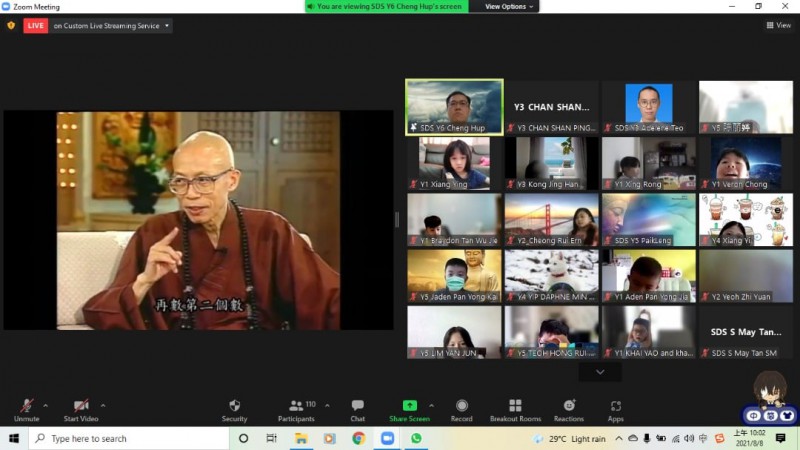Start recording with the Record button
Screen dimensions: 800x450
coord(461,406)
